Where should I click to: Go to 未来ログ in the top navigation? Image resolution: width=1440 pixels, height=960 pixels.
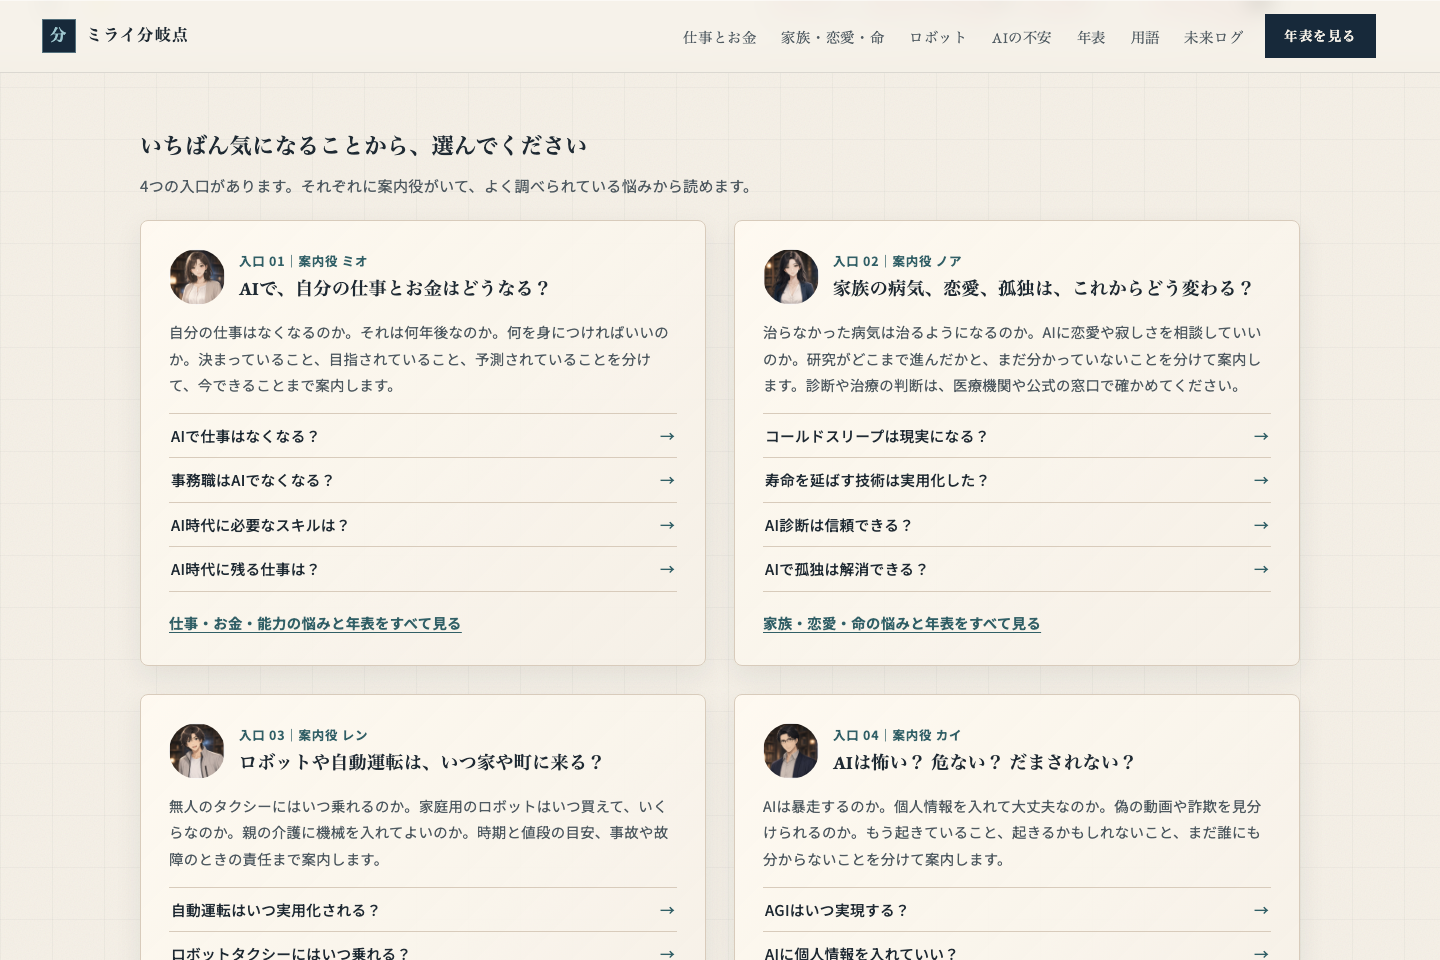point(1214,37)
